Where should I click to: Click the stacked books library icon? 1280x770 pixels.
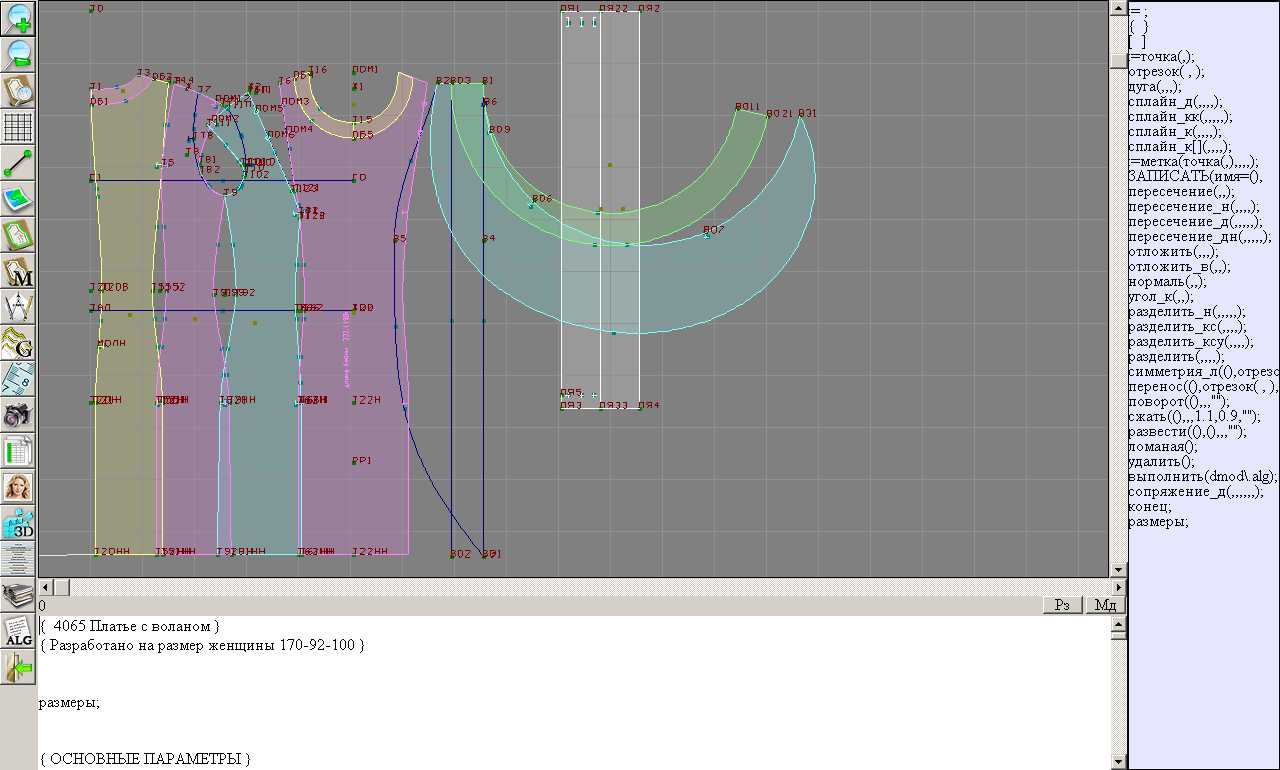pyautogui.click(x=19, y=595)
